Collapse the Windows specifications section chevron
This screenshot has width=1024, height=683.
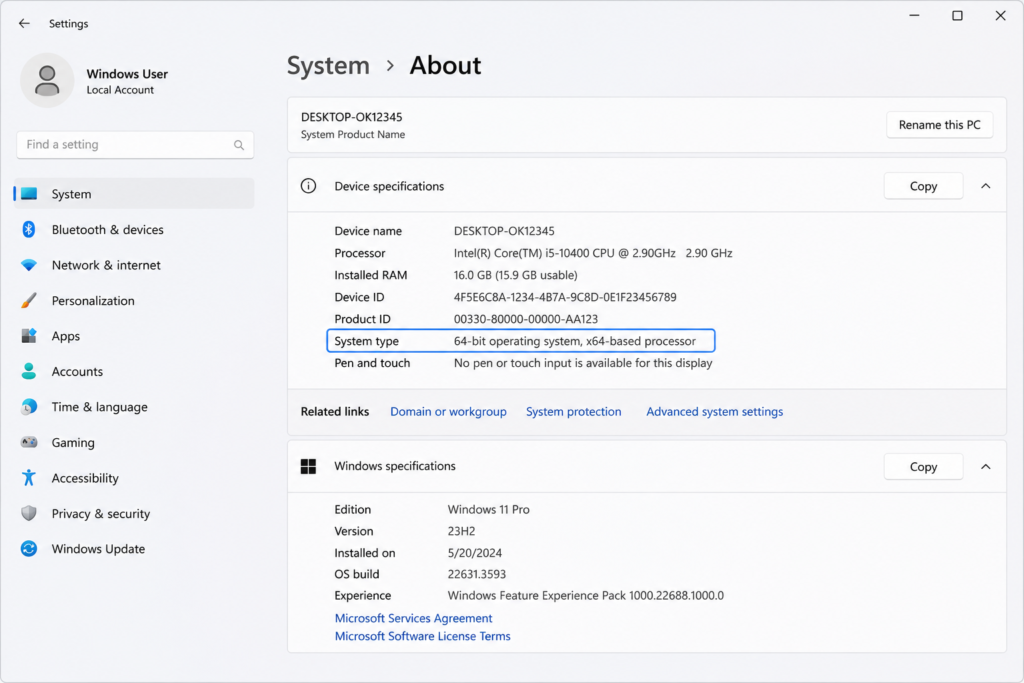click(x=985, y=467)
